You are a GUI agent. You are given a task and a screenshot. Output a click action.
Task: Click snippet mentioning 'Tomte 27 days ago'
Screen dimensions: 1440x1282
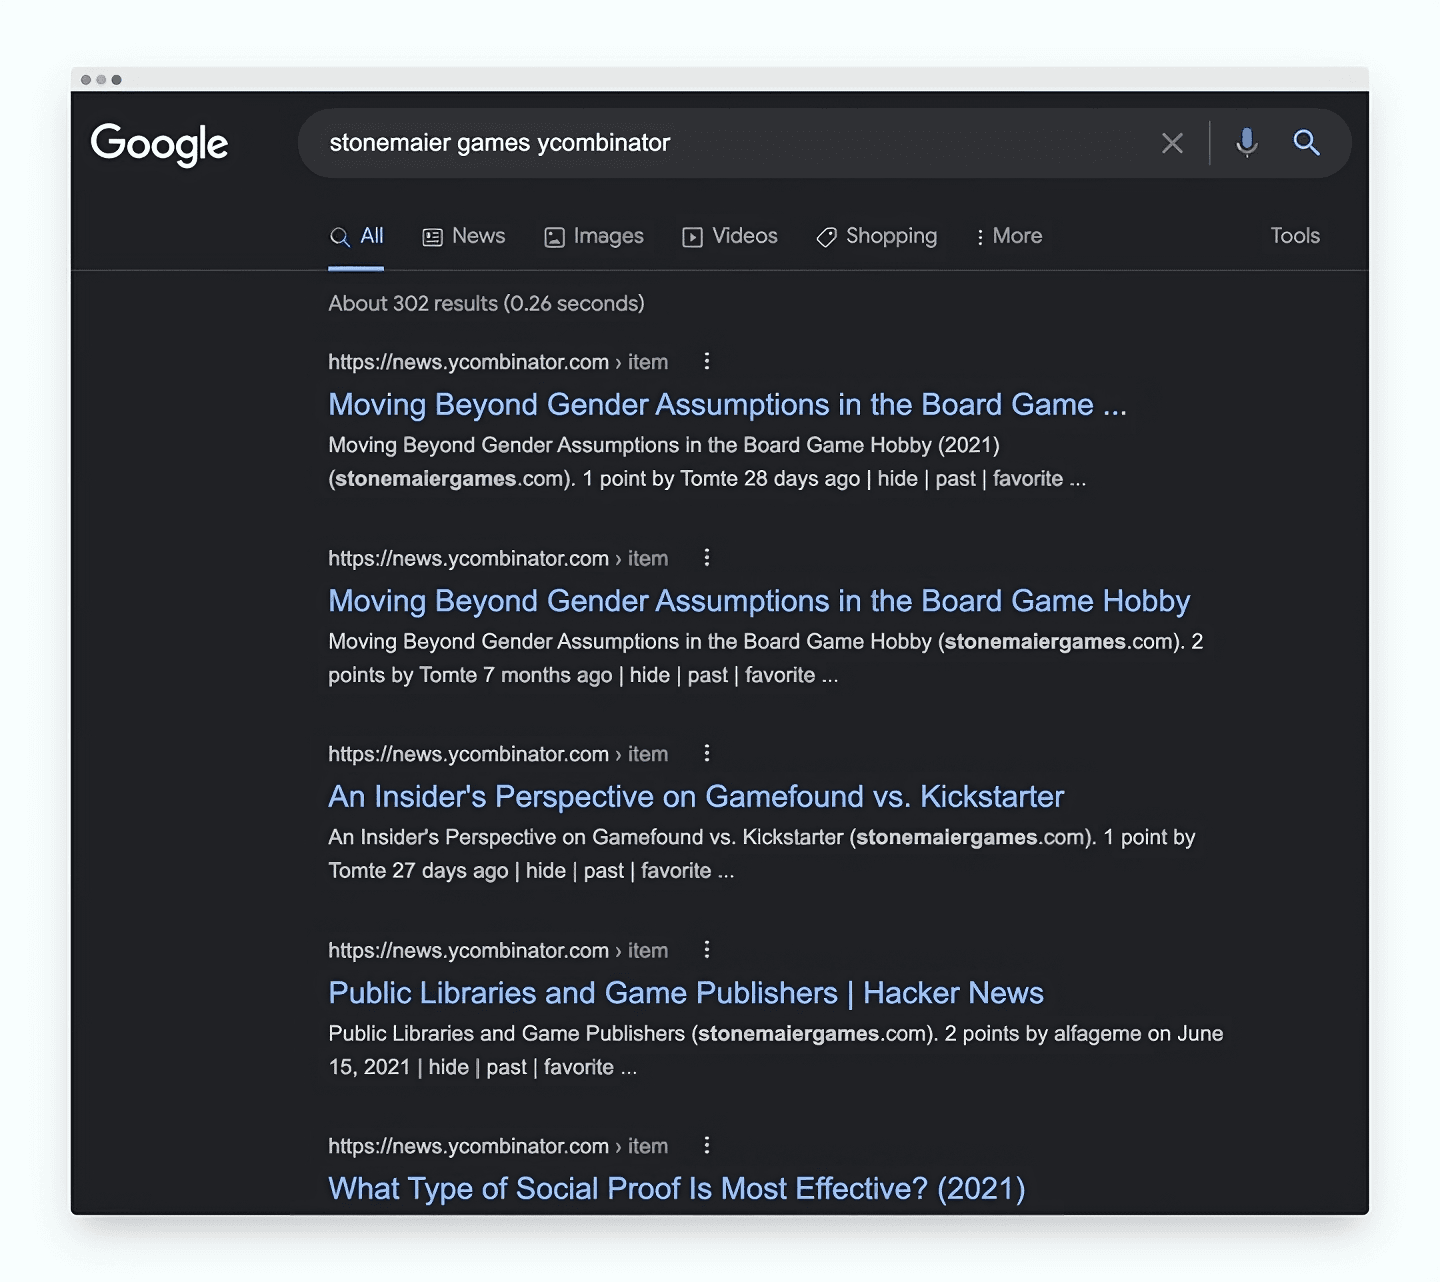click(x=762, y=854)
